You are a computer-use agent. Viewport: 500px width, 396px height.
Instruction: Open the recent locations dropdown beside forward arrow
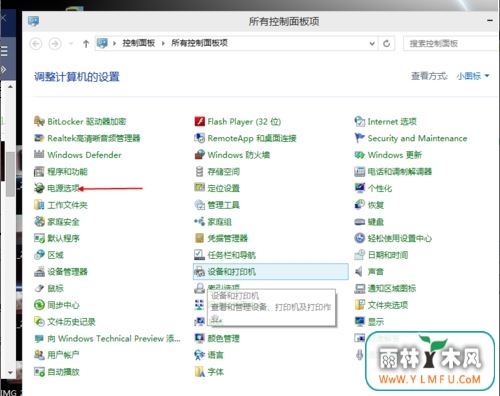(x=71, y=43)
